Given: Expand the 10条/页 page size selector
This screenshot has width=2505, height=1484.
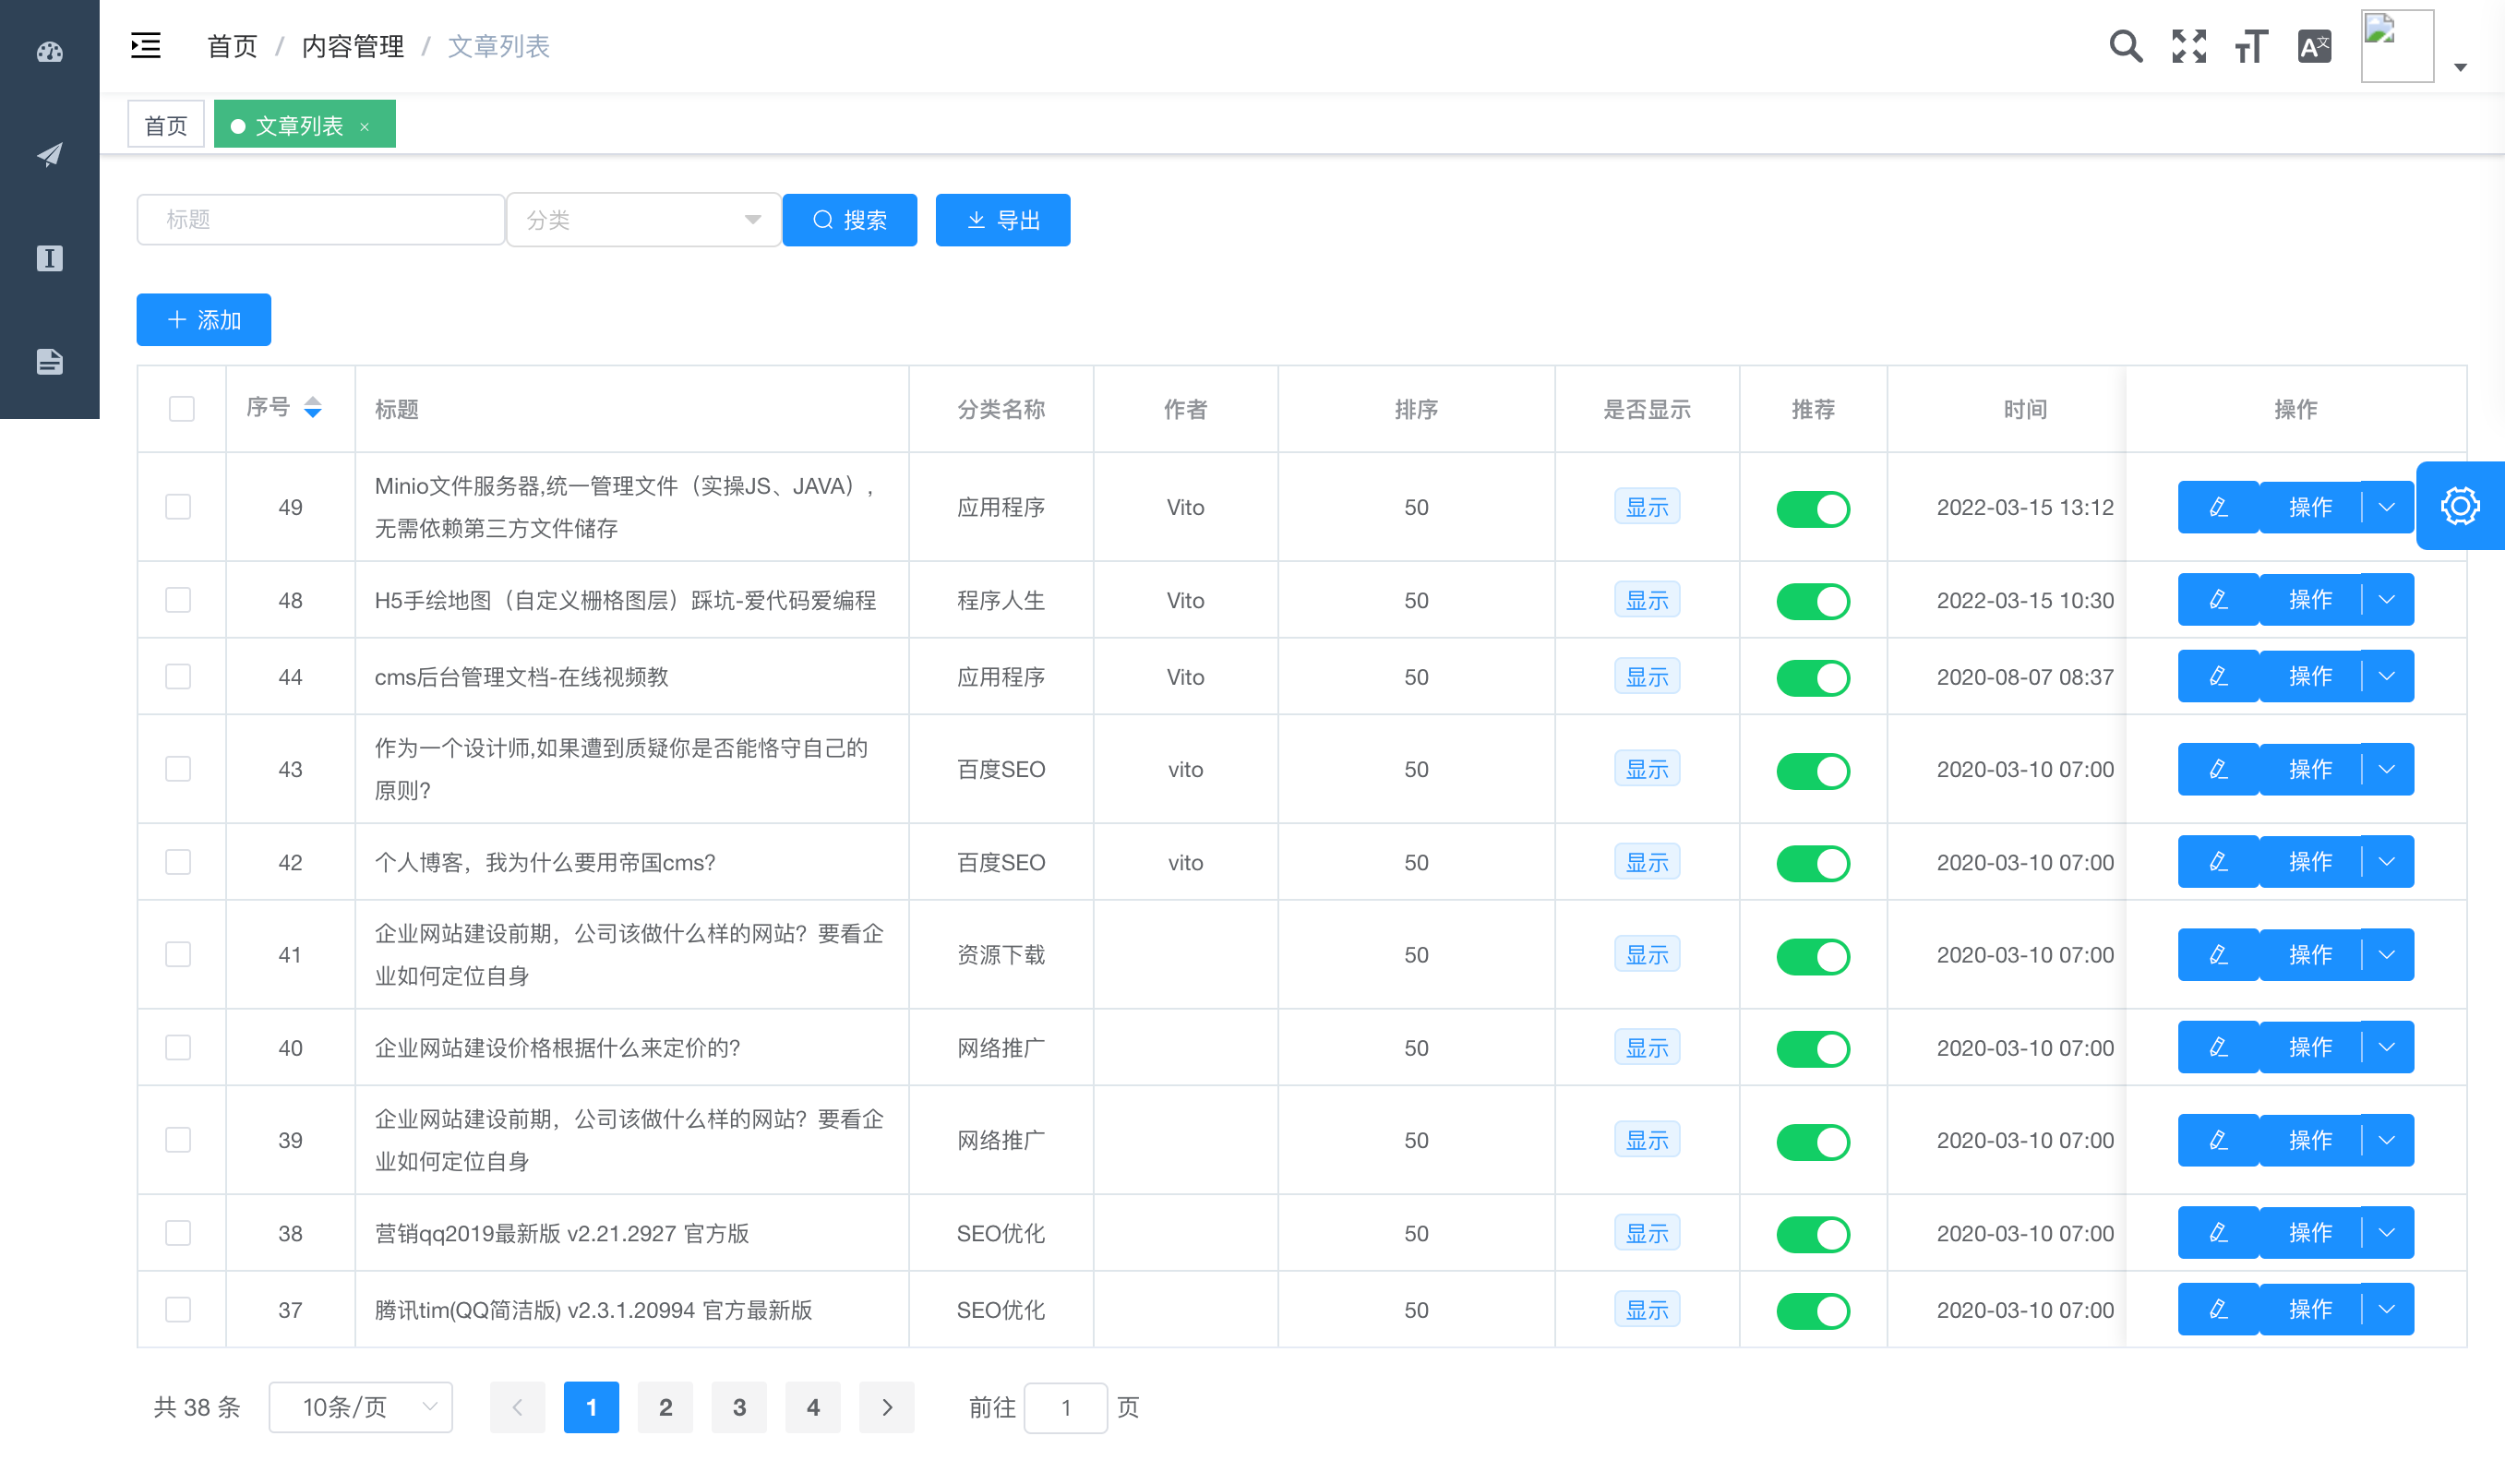Looking at the screenshot, I should pos(360,1407).
